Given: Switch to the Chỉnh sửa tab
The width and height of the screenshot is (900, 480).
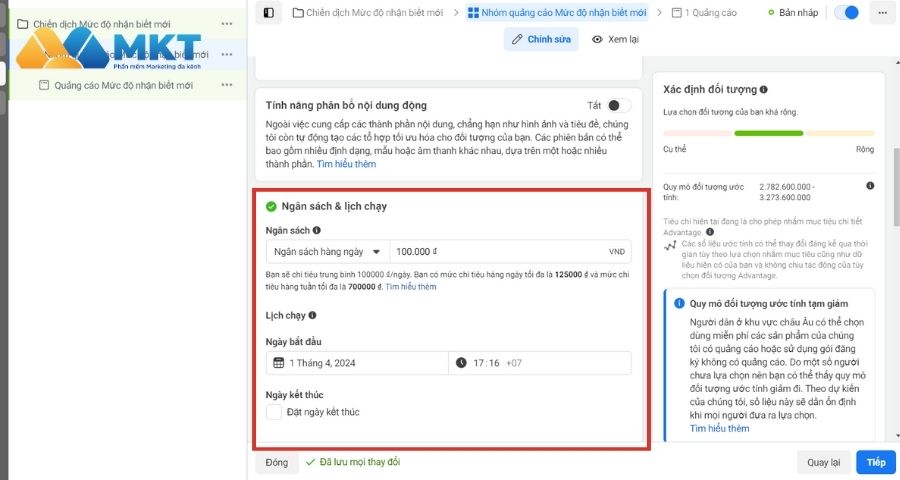Looking at the screenshot, I should tap(541, 39).
